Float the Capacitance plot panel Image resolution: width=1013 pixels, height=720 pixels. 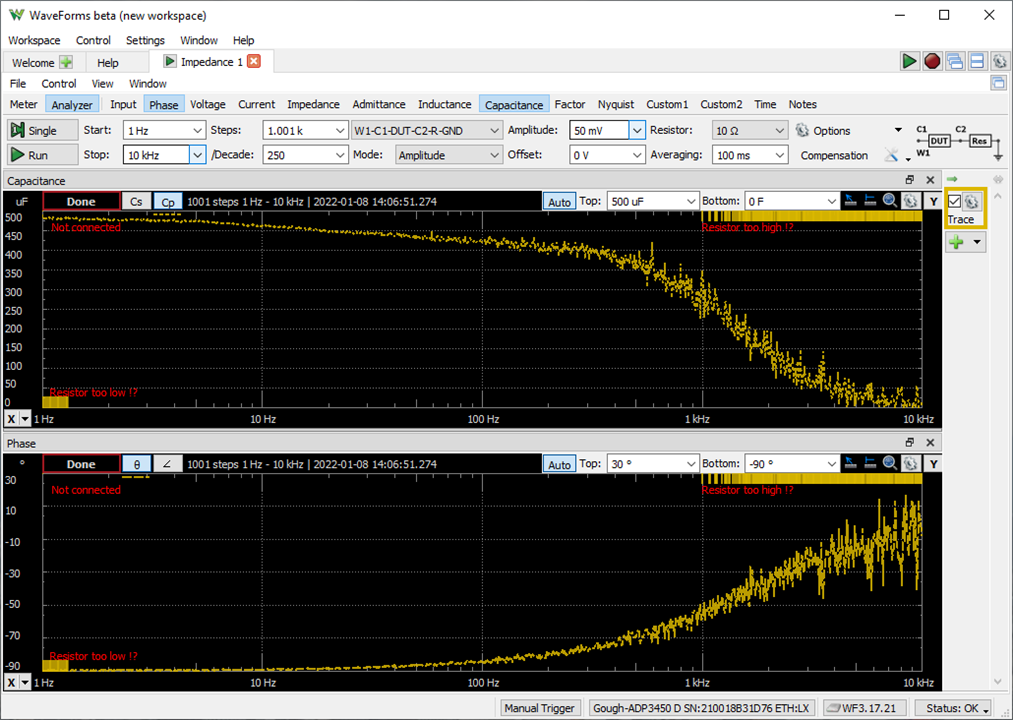[910, 180]
